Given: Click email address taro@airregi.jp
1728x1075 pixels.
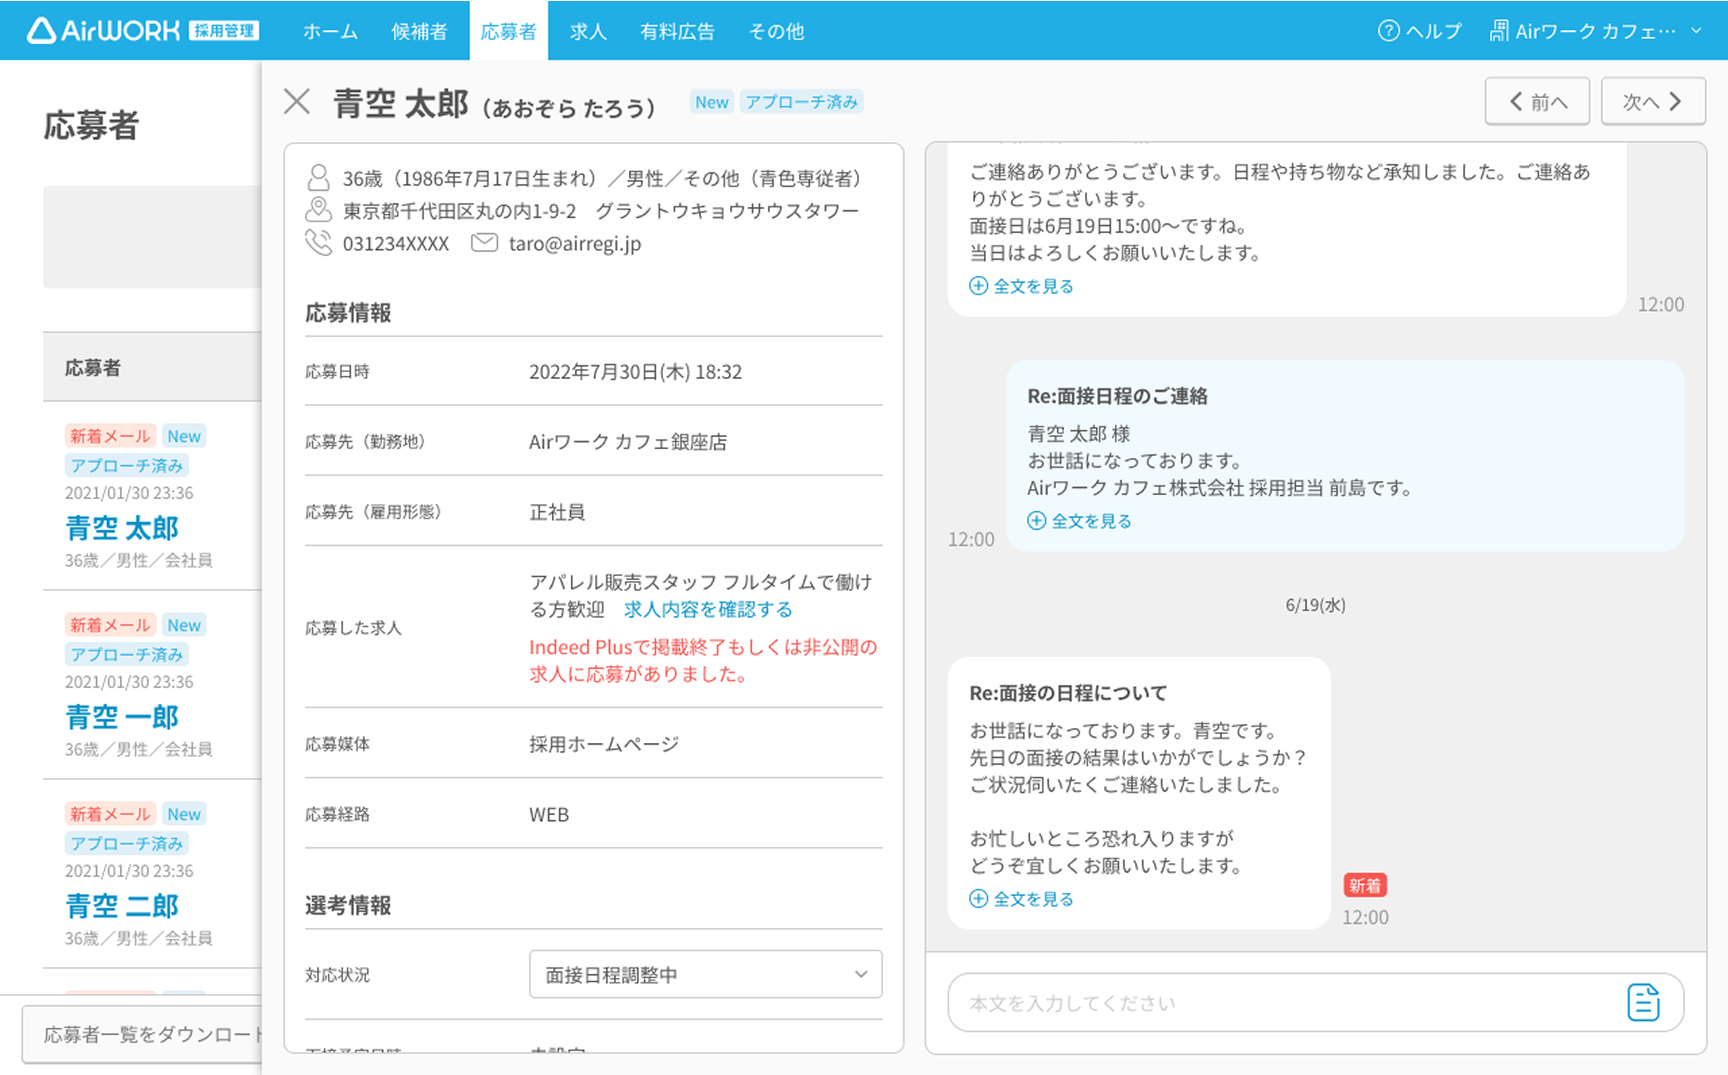Looking at the screenshot, I should click(x=575, y=243).
